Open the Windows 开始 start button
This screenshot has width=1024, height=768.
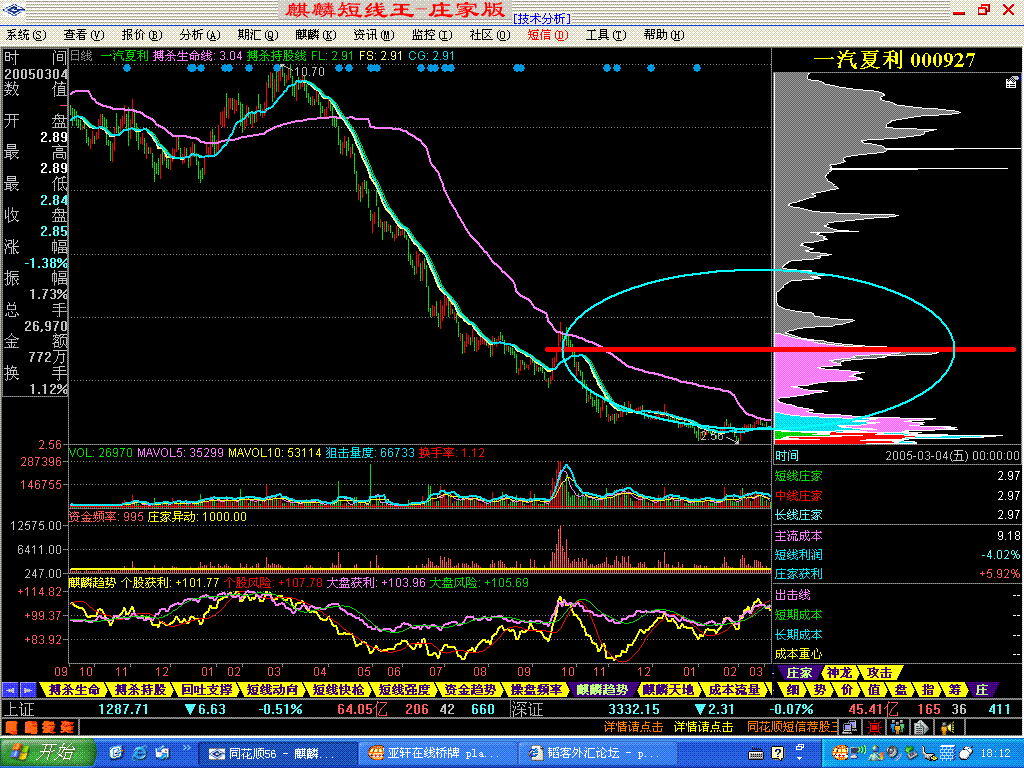(x=47, y=753)
